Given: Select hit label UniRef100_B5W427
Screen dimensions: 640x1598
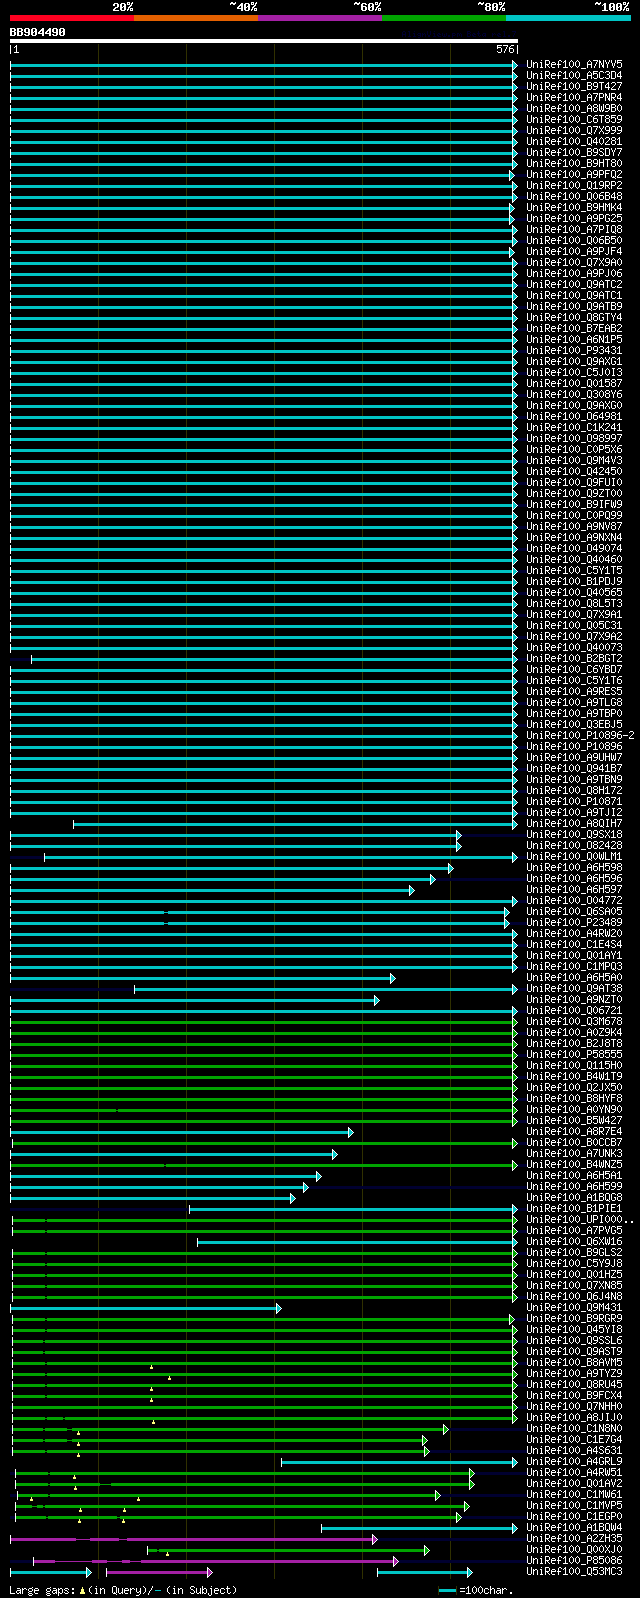Looking at the screenshot, I should pyautogui.click(x=574, y=1120).
